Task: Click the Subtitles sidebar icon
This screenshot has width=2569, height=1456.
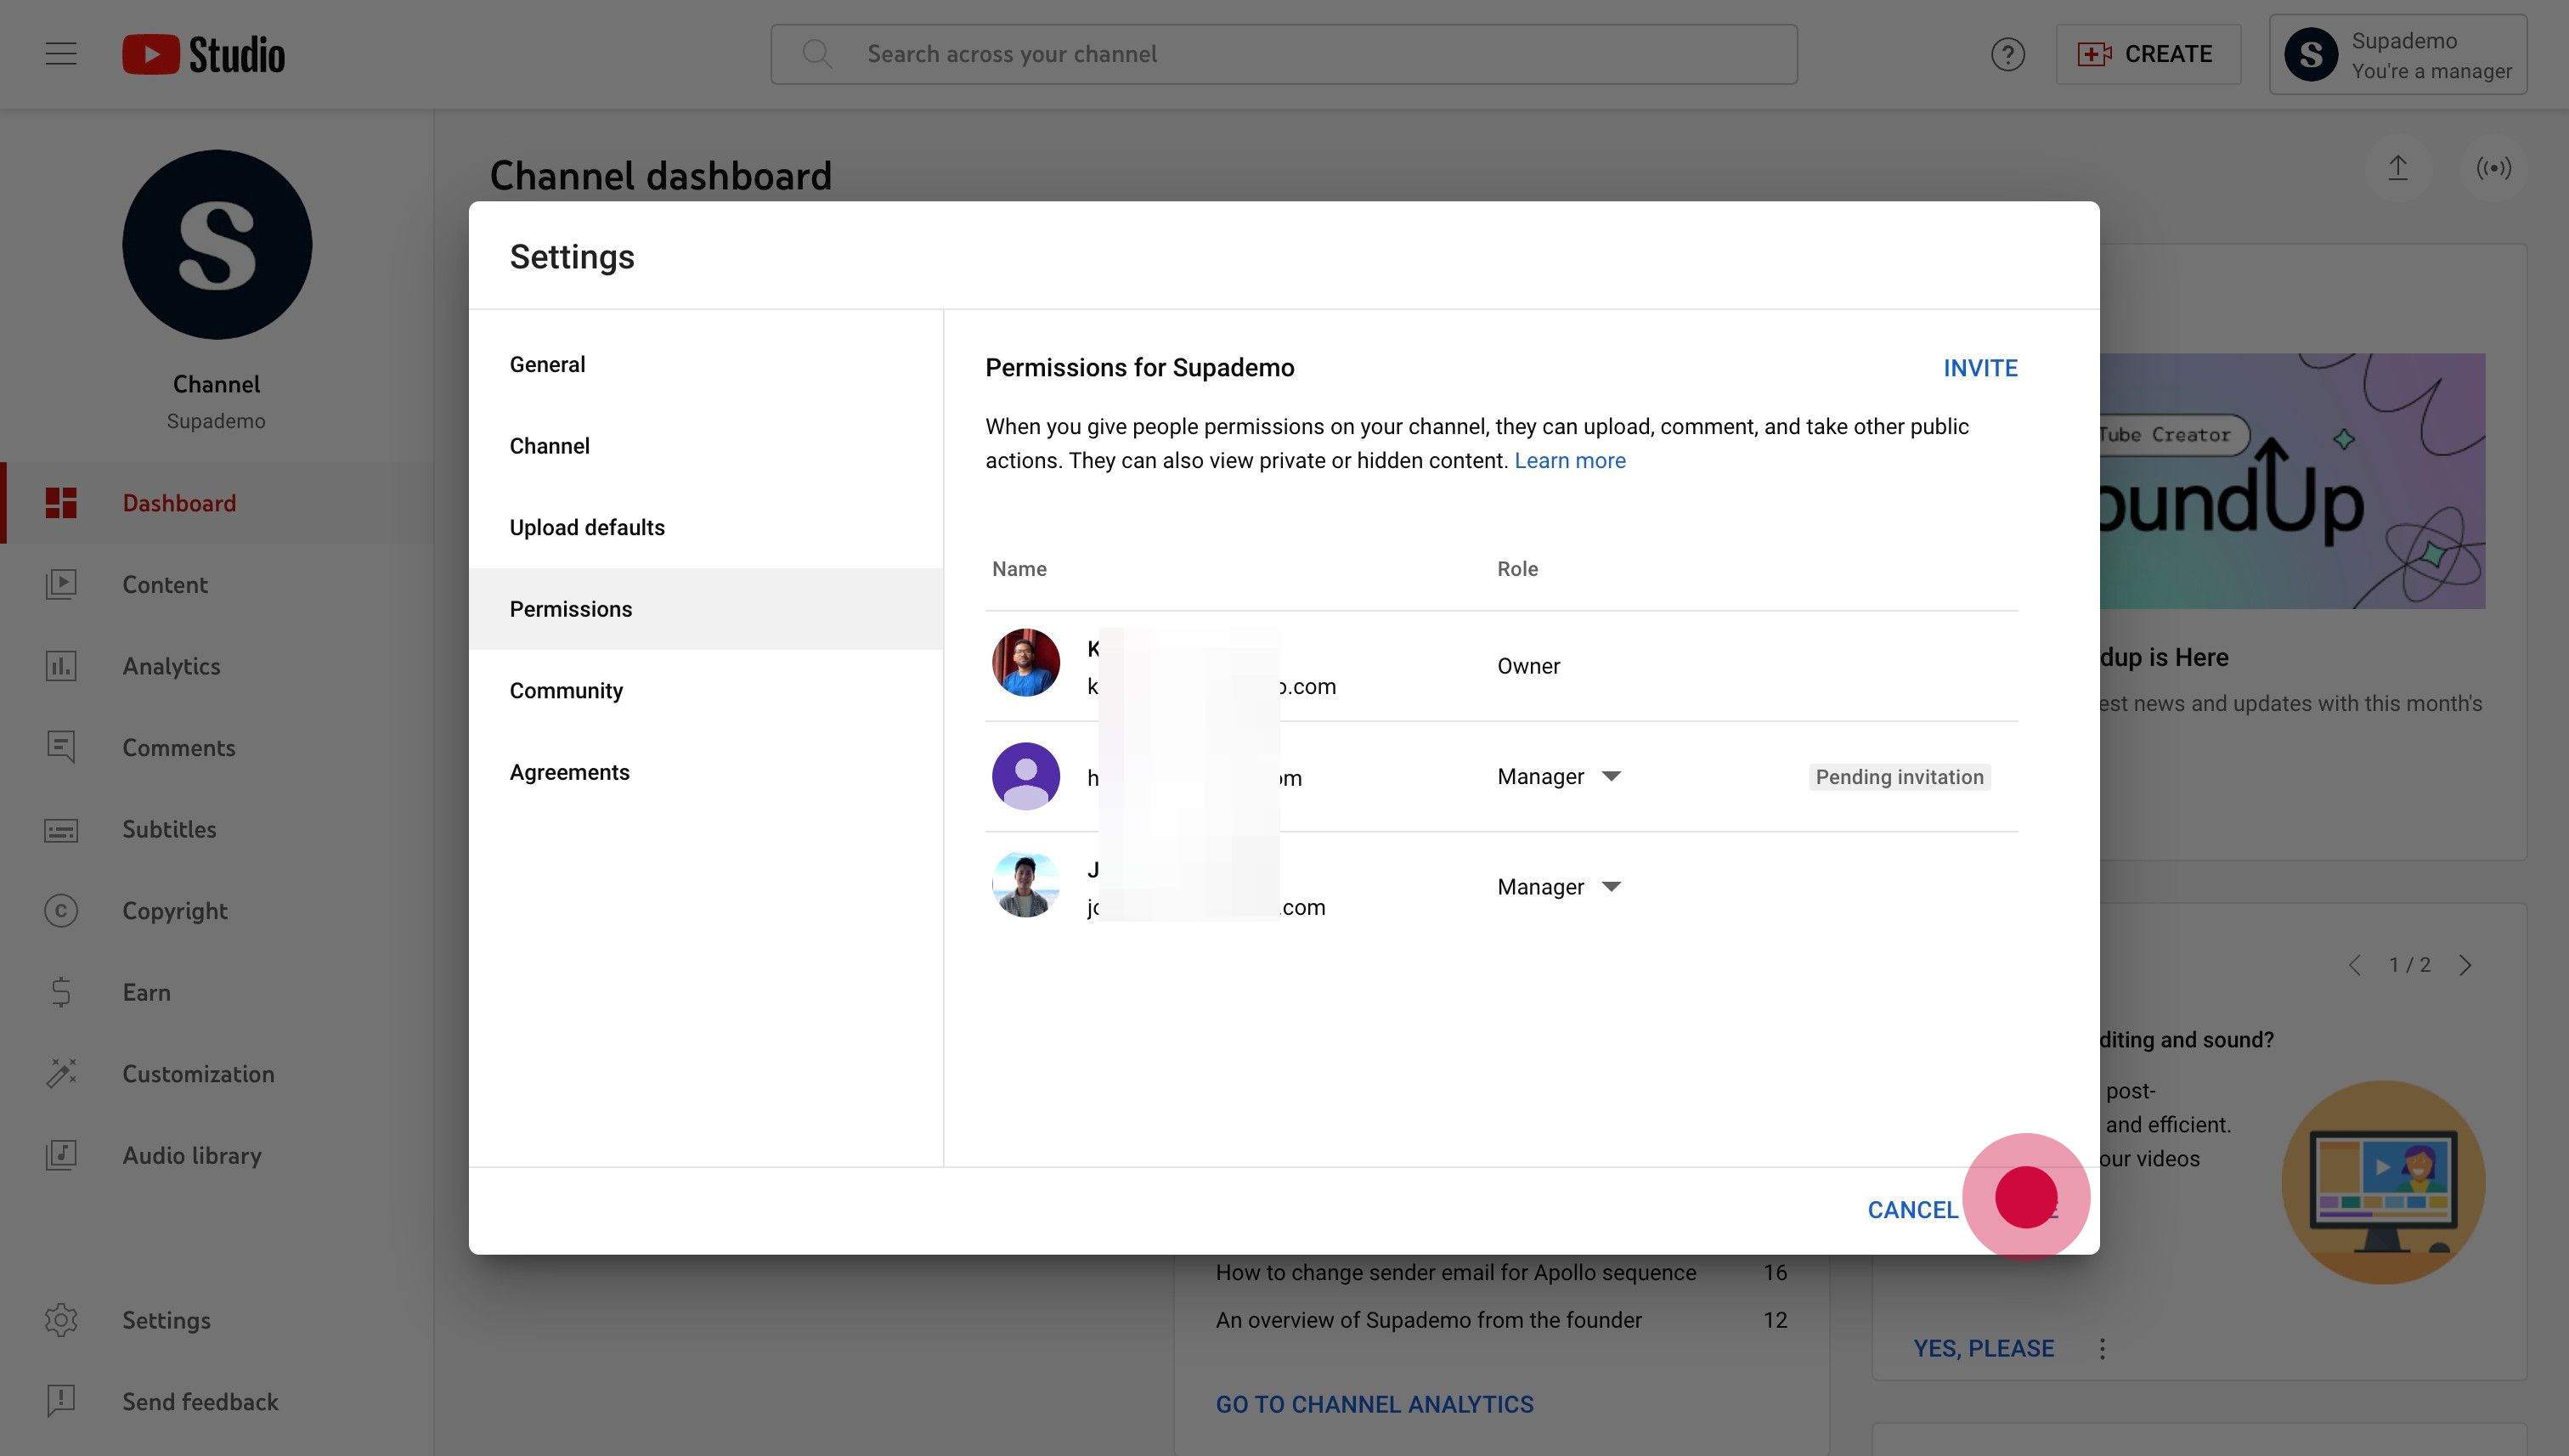Action: [x=61, y=829]
